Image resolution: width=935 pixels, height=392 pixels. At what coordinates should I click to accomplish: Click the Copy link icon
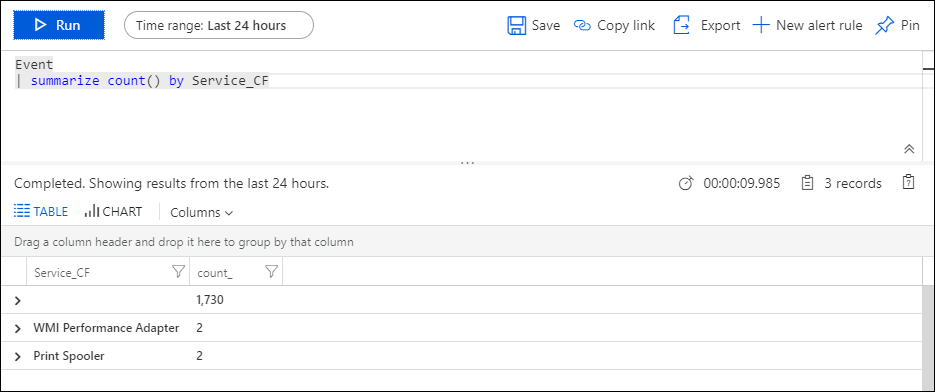[582, 26]
